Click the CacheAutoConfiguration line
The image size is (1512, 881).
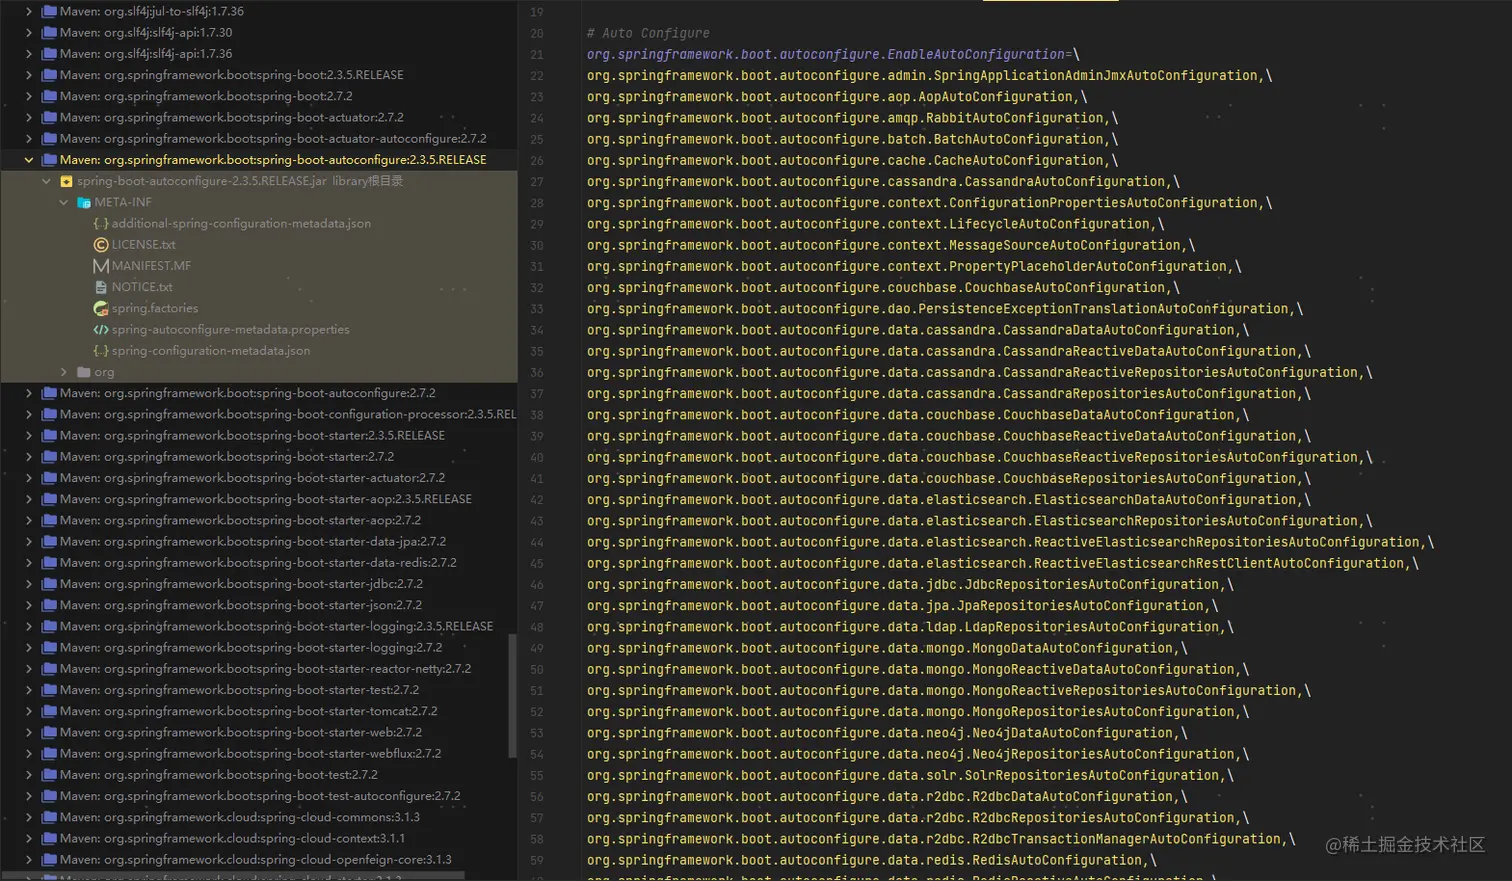pyautogui.click(x=853, y=160)
